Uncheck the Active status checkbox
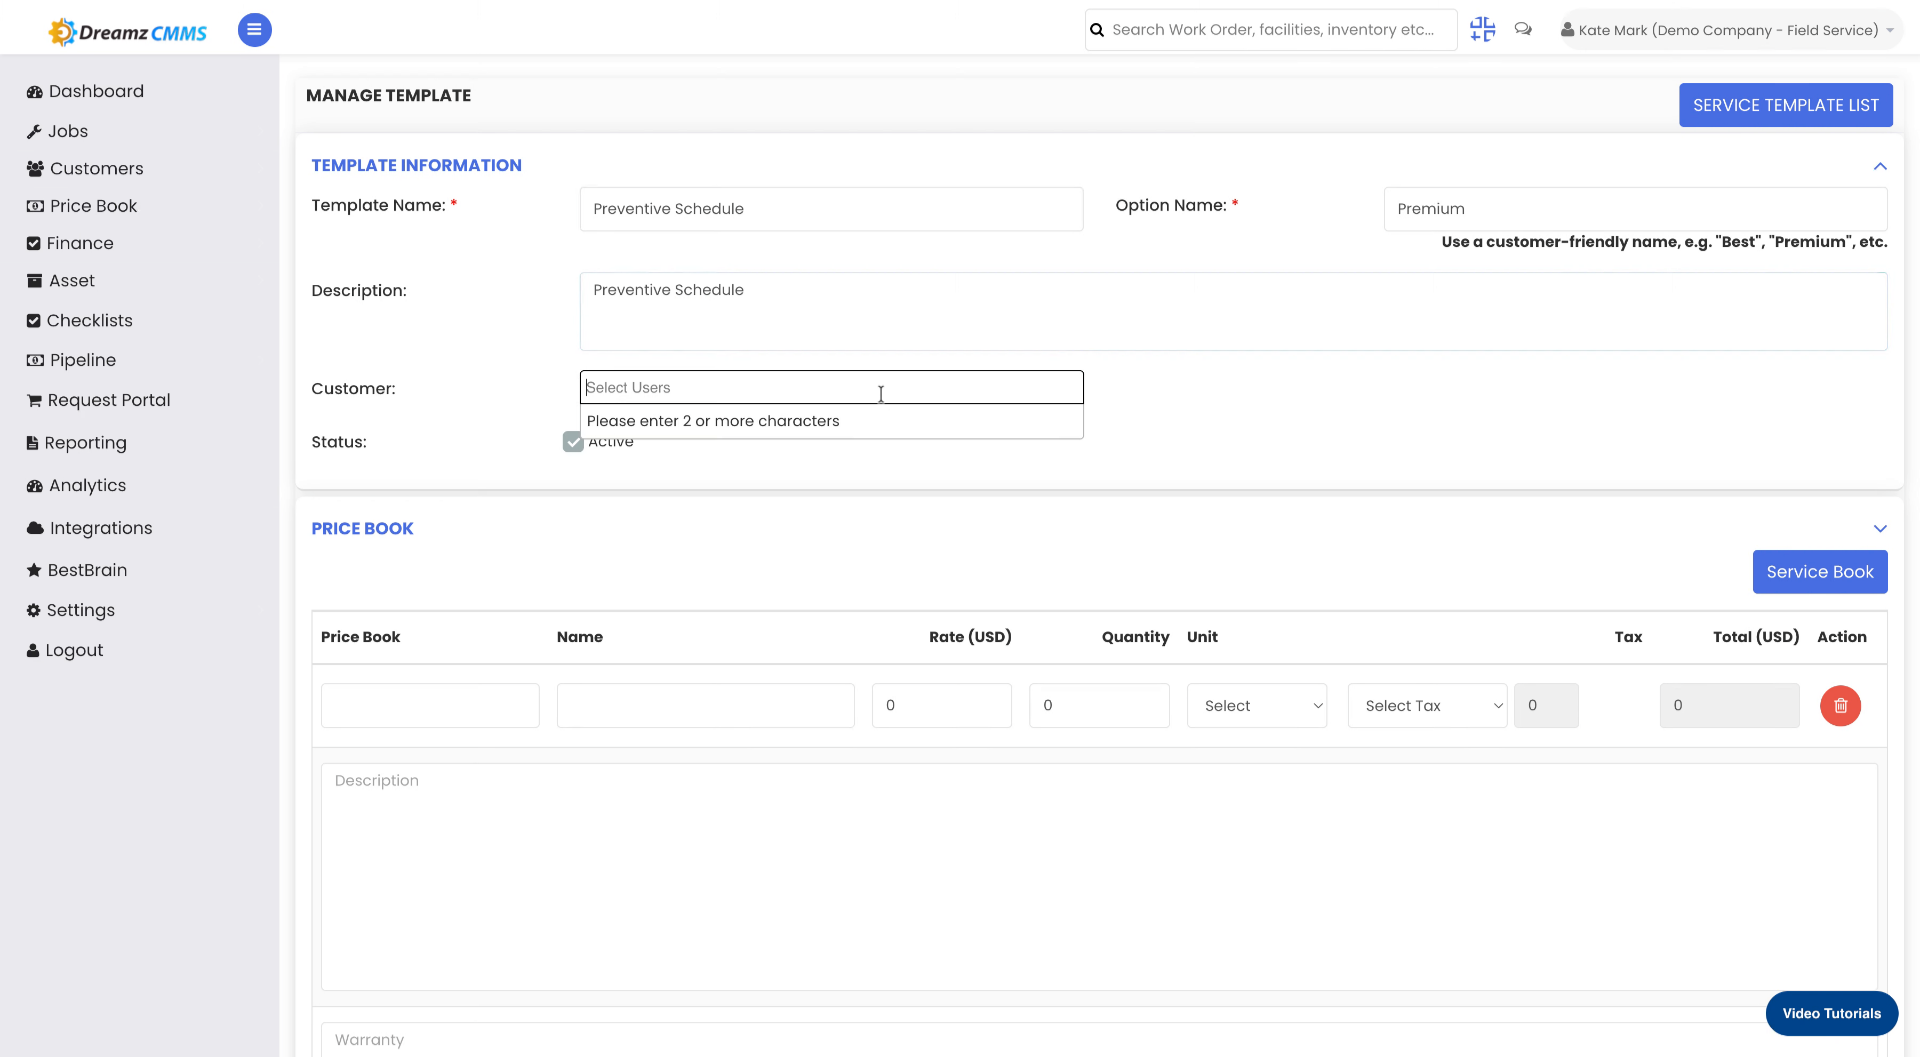This screenshot has width=1920, height=1057. 573,441
